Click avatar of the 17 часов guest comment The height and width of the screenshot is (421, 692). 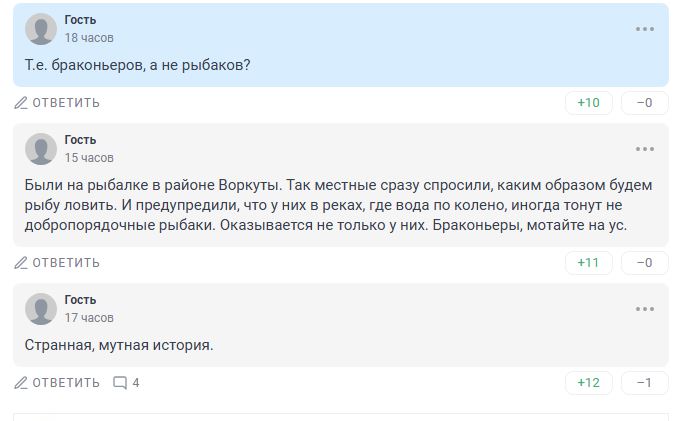tap(41, 309)
